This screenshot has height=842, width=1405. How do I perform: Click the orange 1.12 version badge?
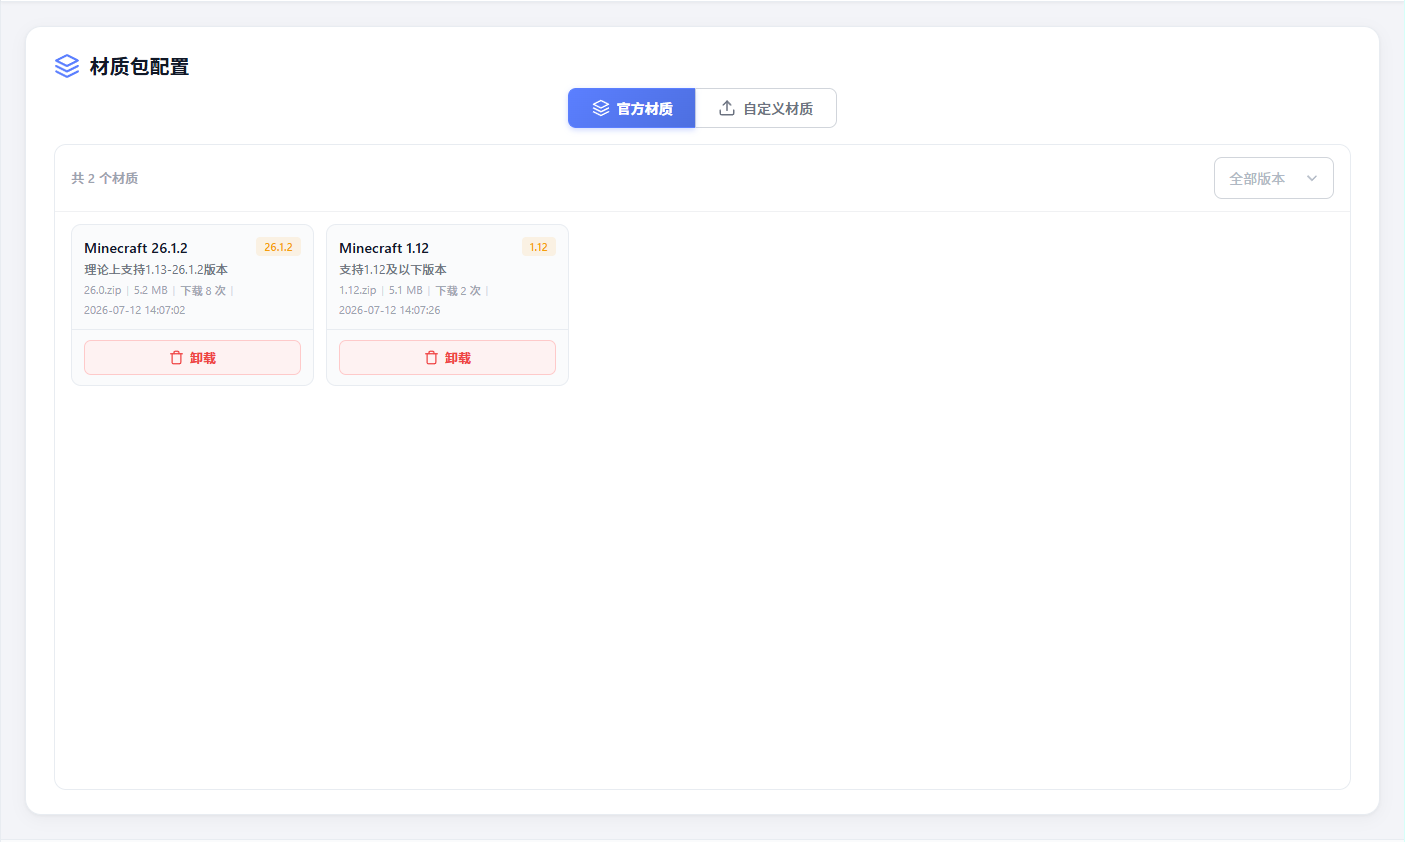539,247
